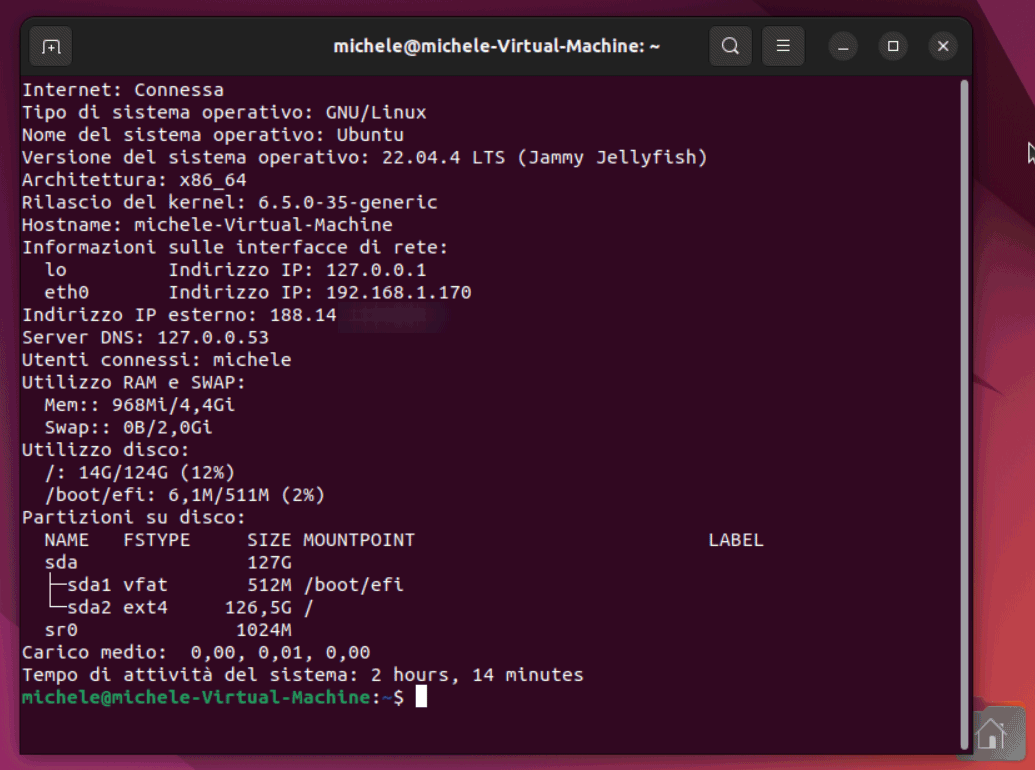
Task: Click the 'sda' disk row with 127G
Action: (x=168, y=562)
